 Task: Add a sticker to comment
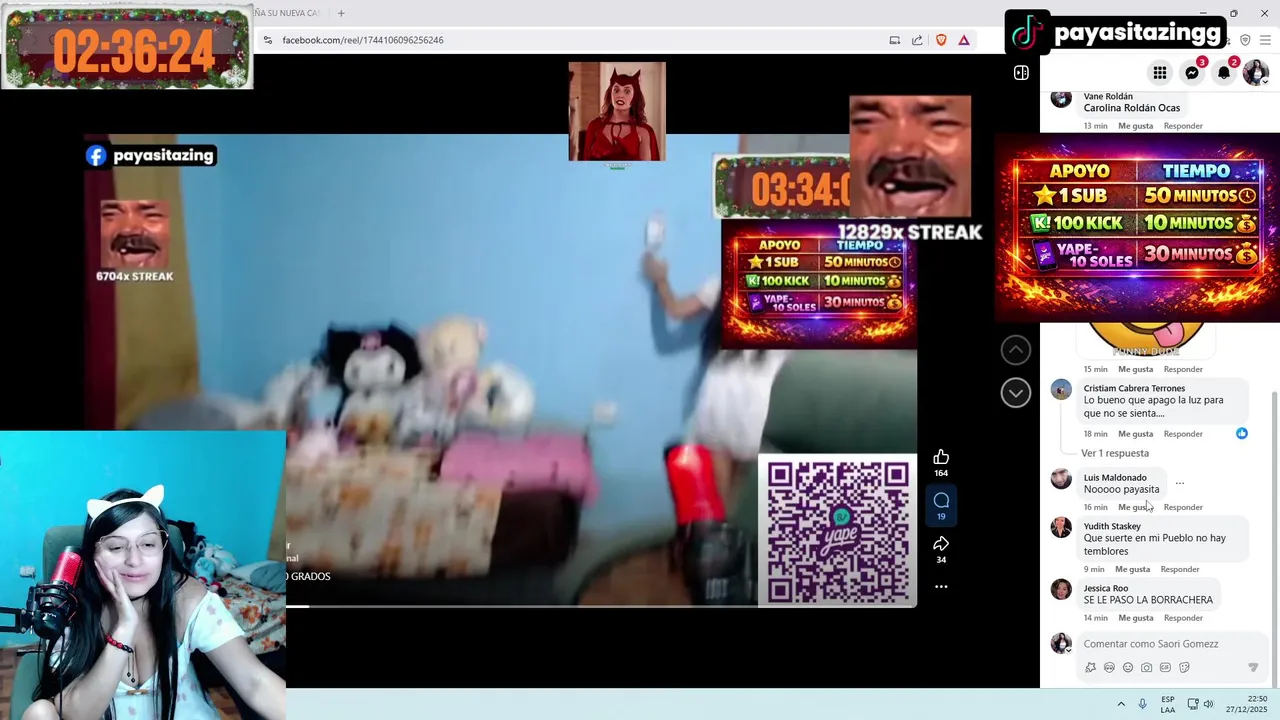coord(1184,667)
